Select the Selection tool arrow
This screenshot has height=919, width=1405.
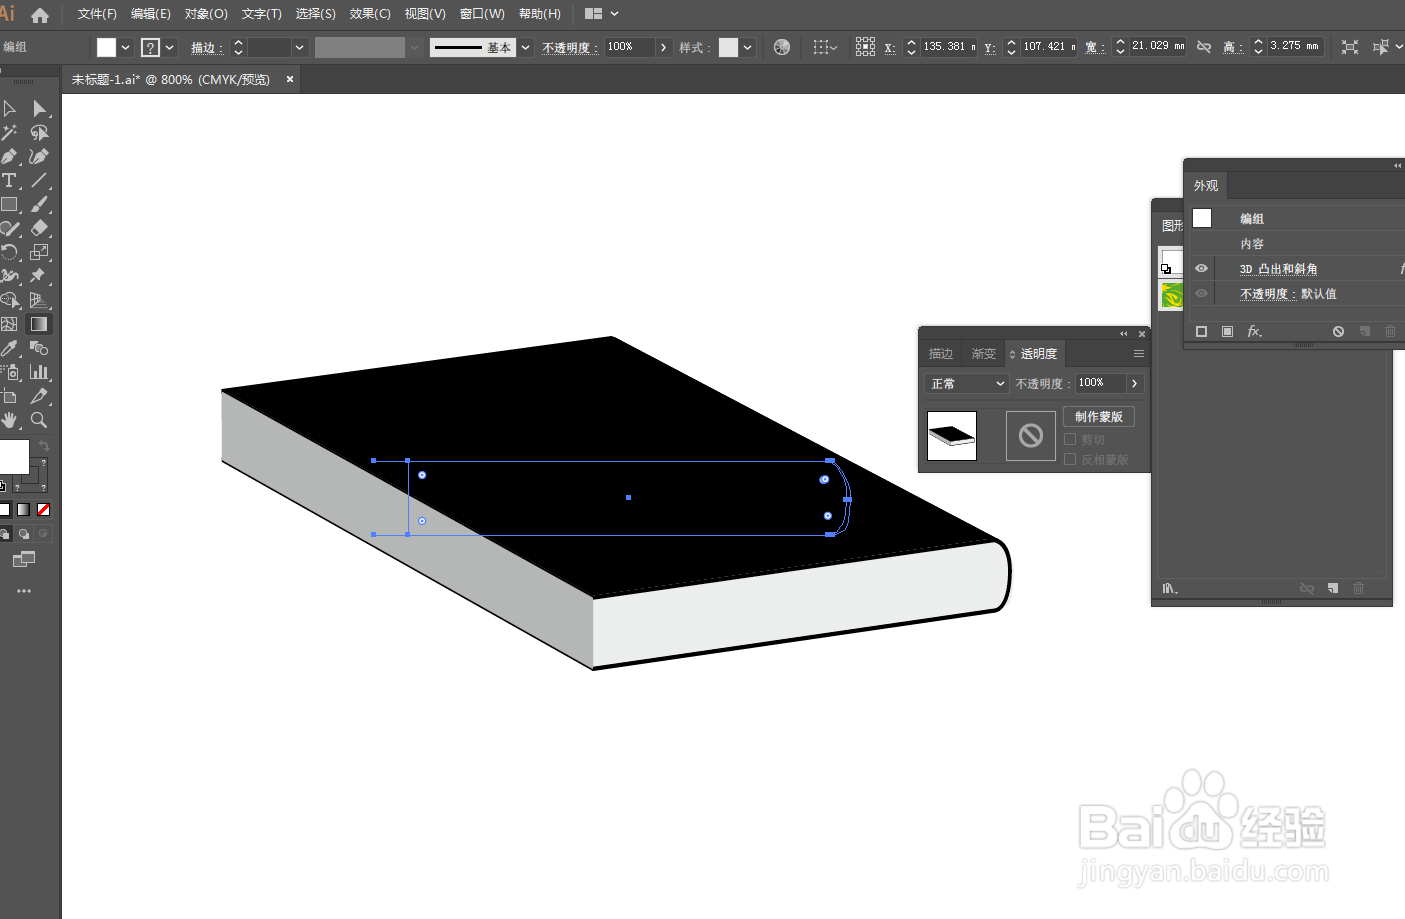click(x=10, y=108)
